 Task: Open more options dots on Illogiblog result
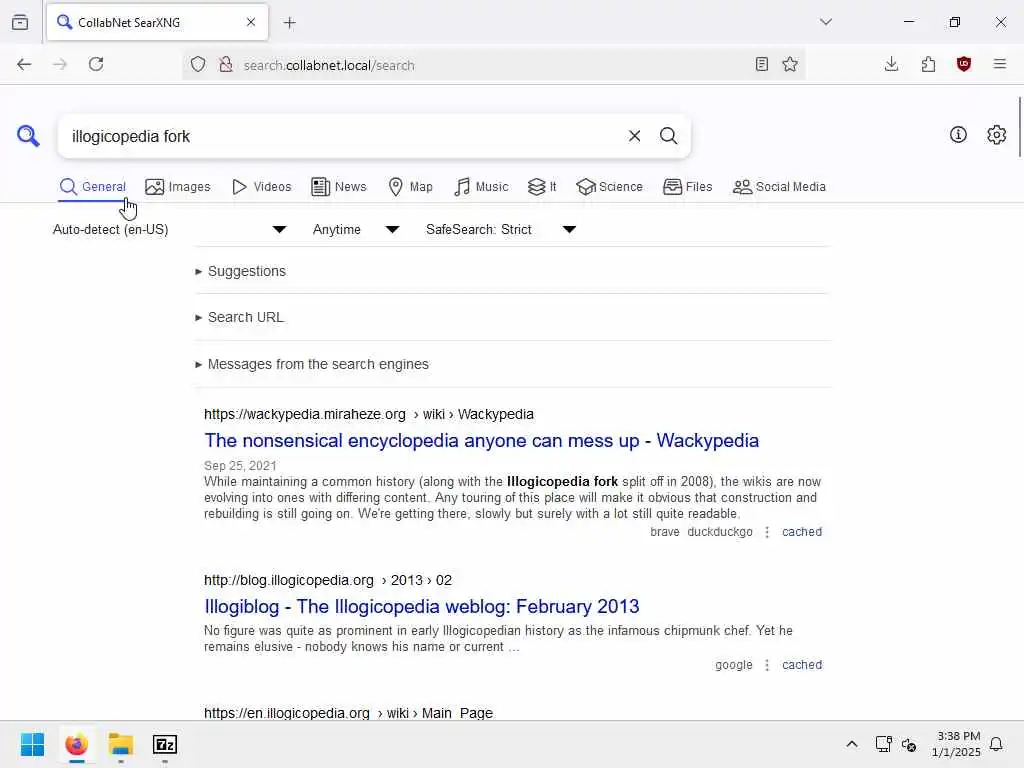click(767, 665)
